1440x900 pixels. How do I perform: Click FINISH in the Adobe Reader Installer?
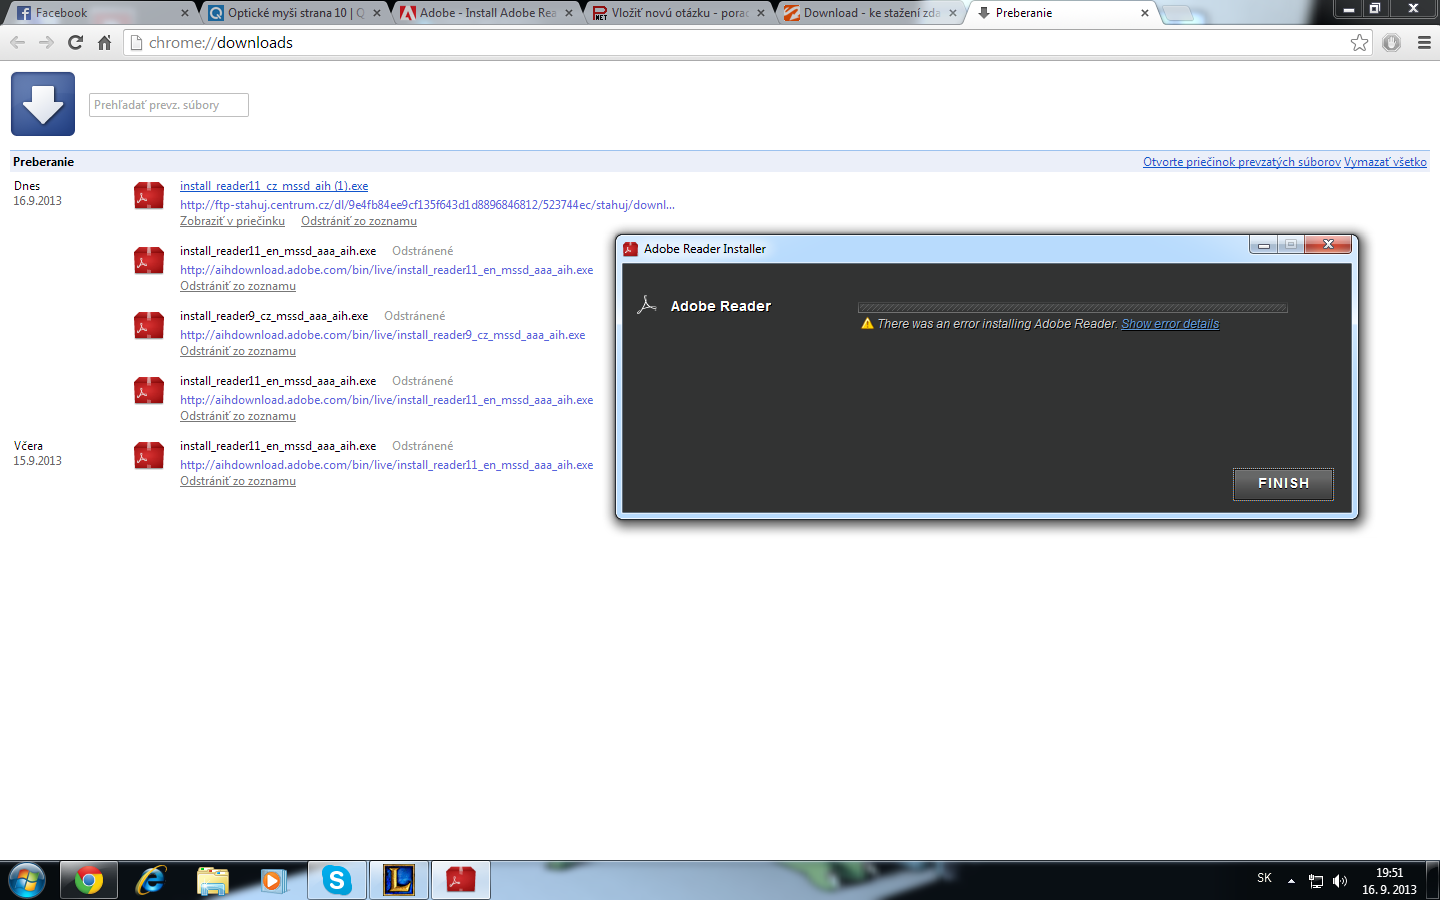(x=1283, y=483)
